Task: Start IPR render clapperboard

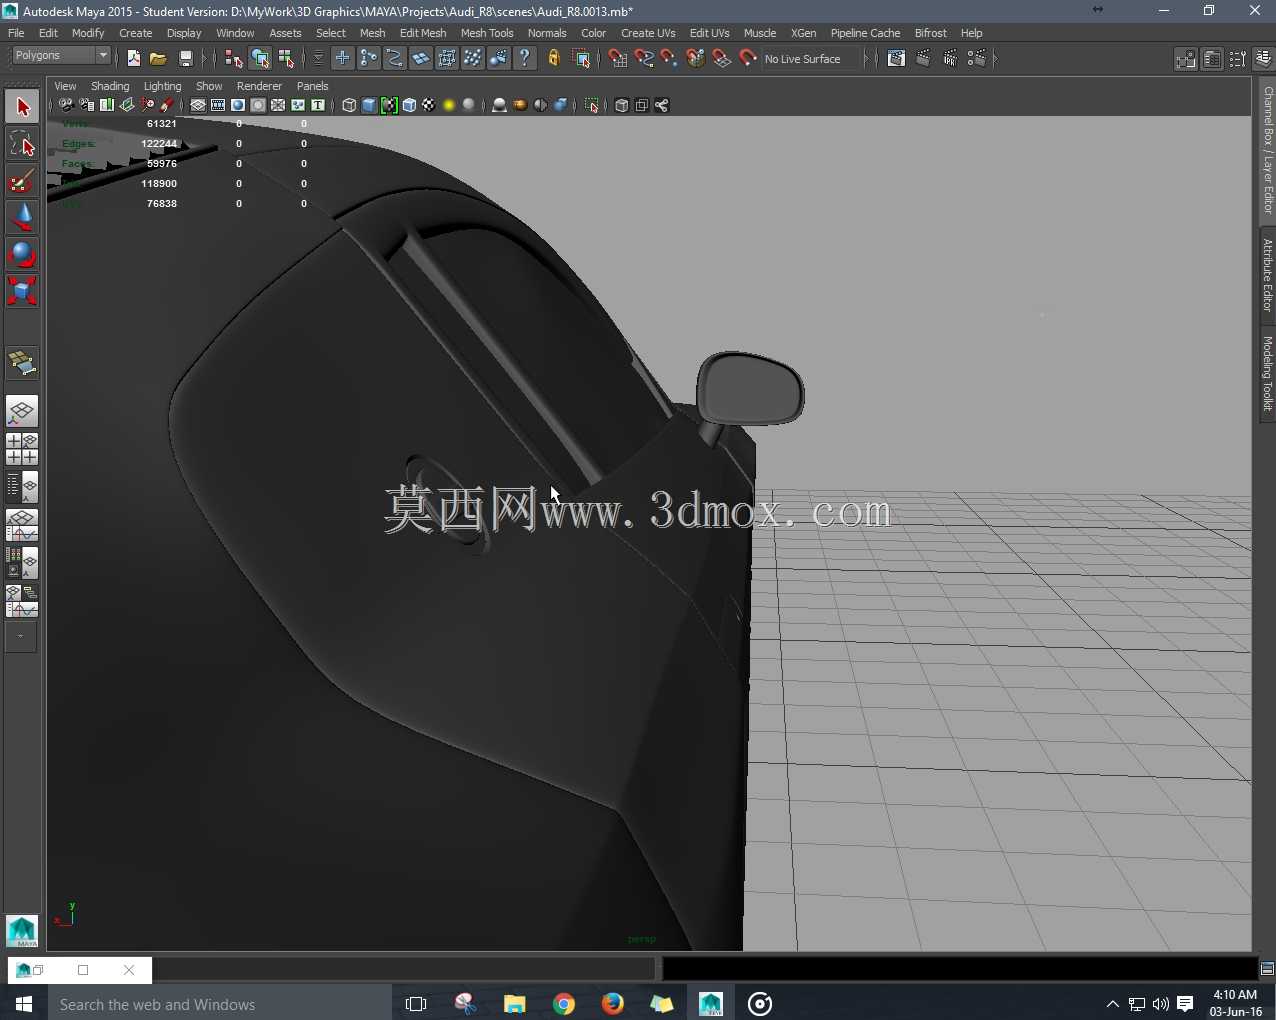Action: coord(950,59)
